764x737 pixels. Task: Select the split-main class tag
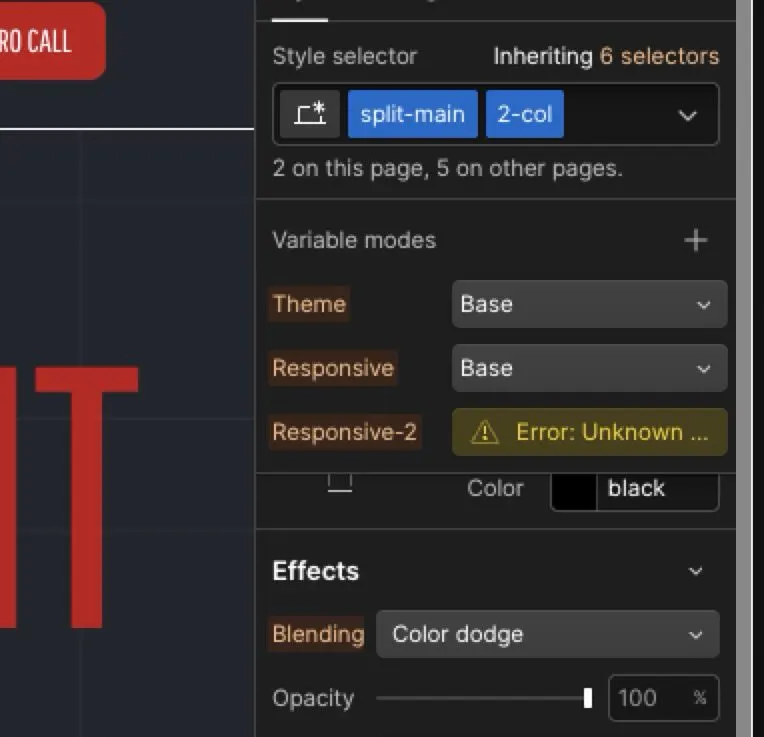pos(413,114)
